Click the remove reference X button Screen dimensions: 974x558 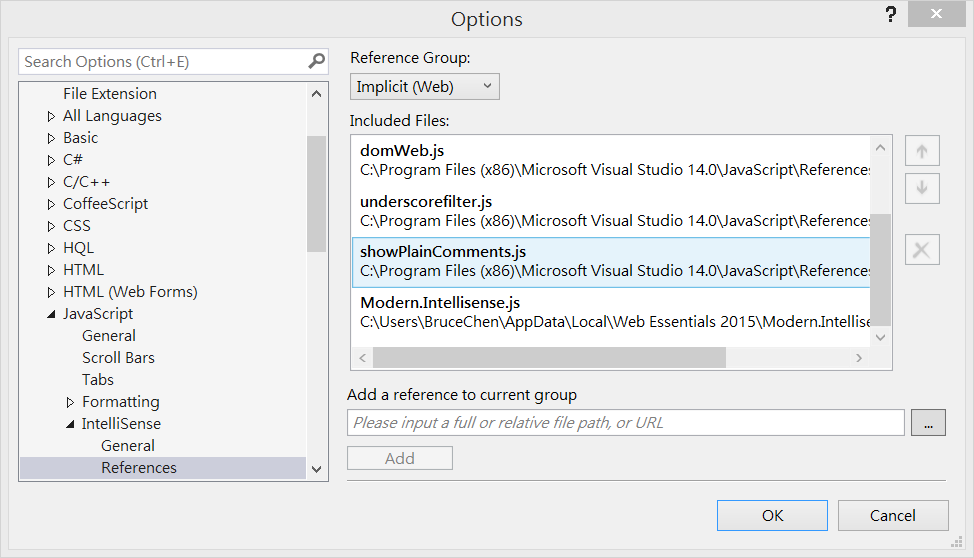[921, 250]
